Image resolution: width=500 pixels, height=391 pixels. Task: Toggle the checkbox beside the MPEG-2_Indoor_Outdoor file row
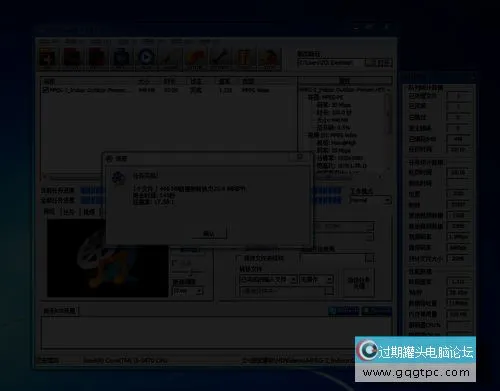(46, 90)
